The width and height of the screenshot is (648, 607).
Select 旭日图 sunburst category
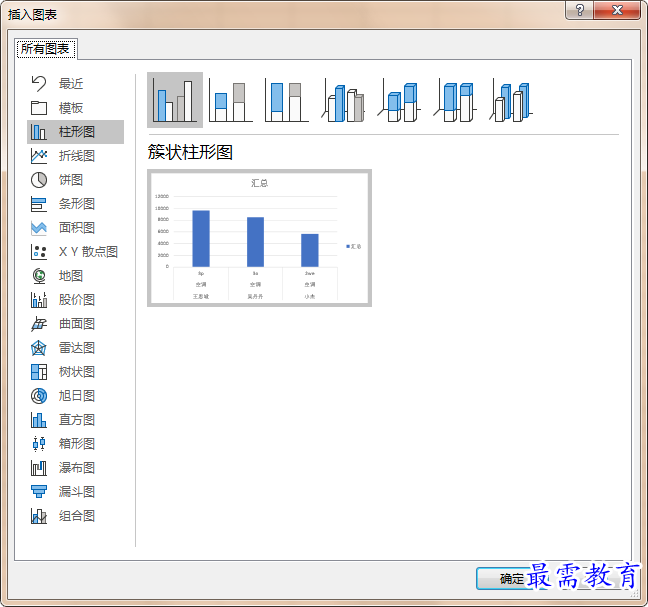pos(75,396)
